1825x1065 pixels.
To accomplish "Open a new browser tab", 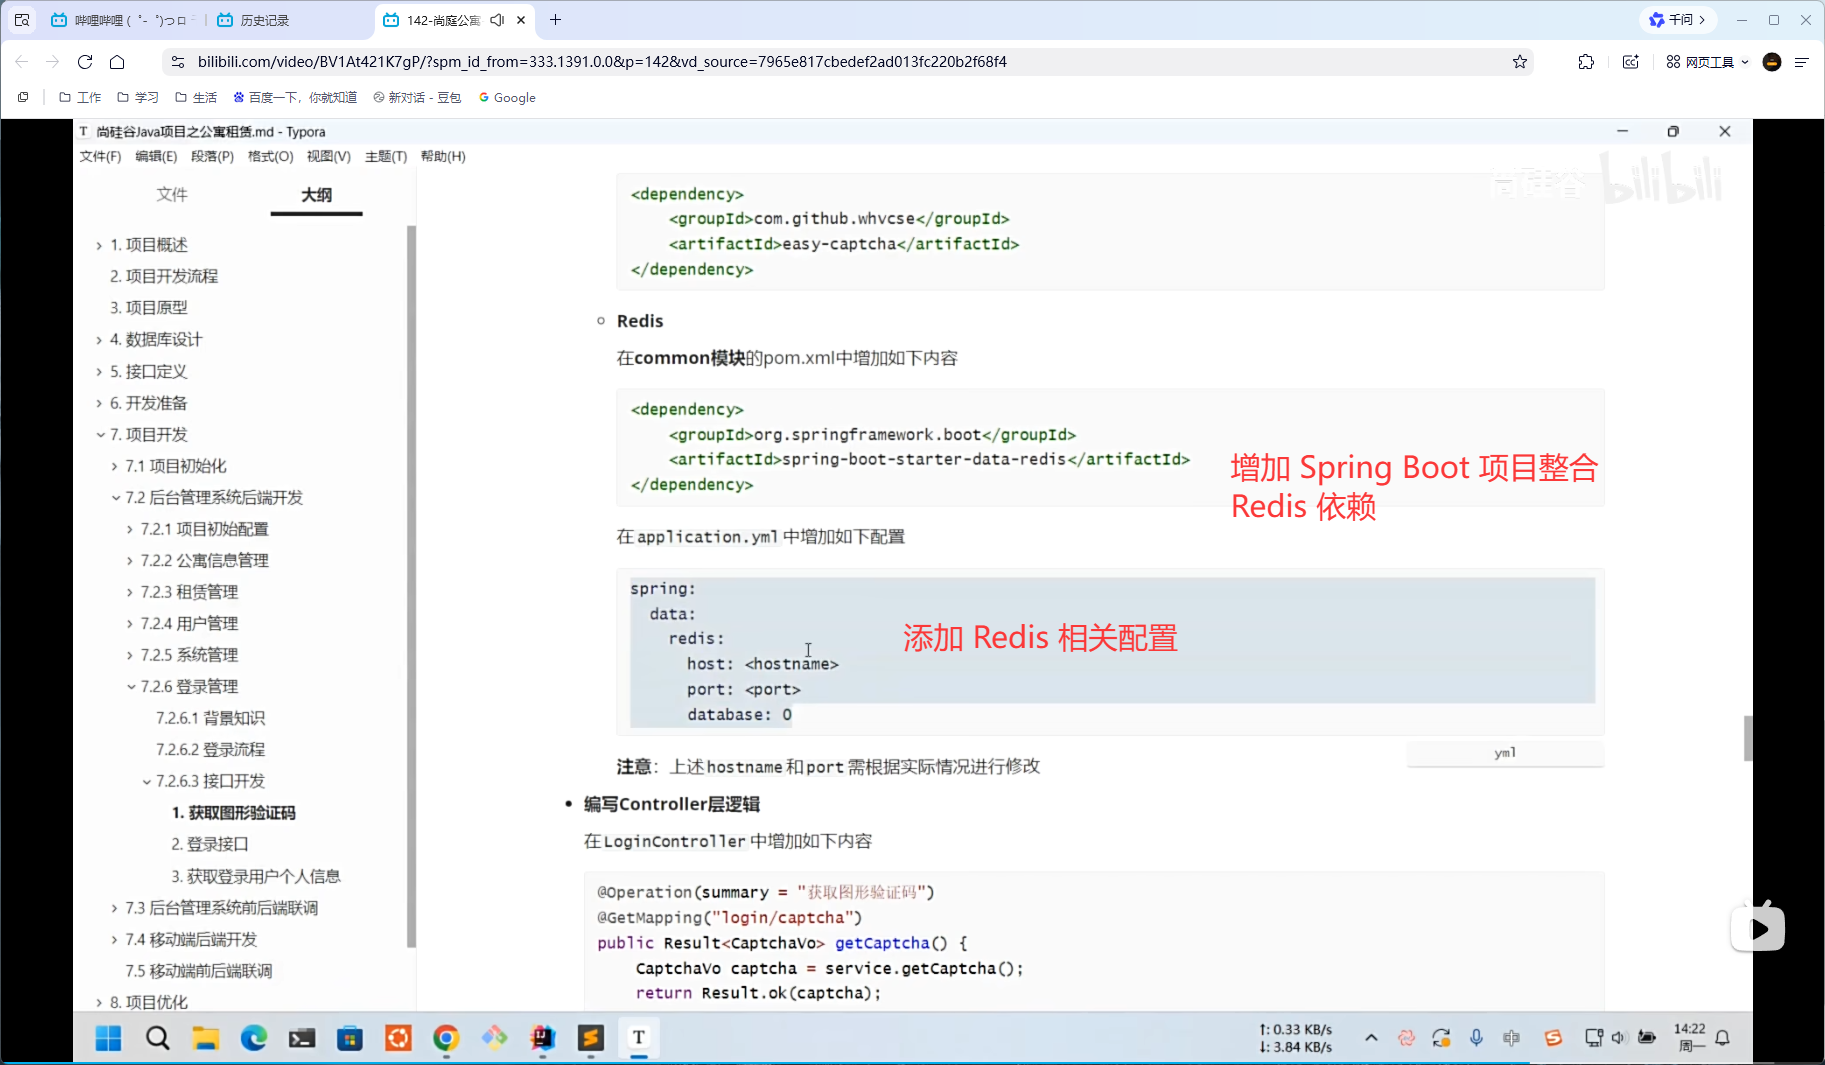I will pos(556,20).
